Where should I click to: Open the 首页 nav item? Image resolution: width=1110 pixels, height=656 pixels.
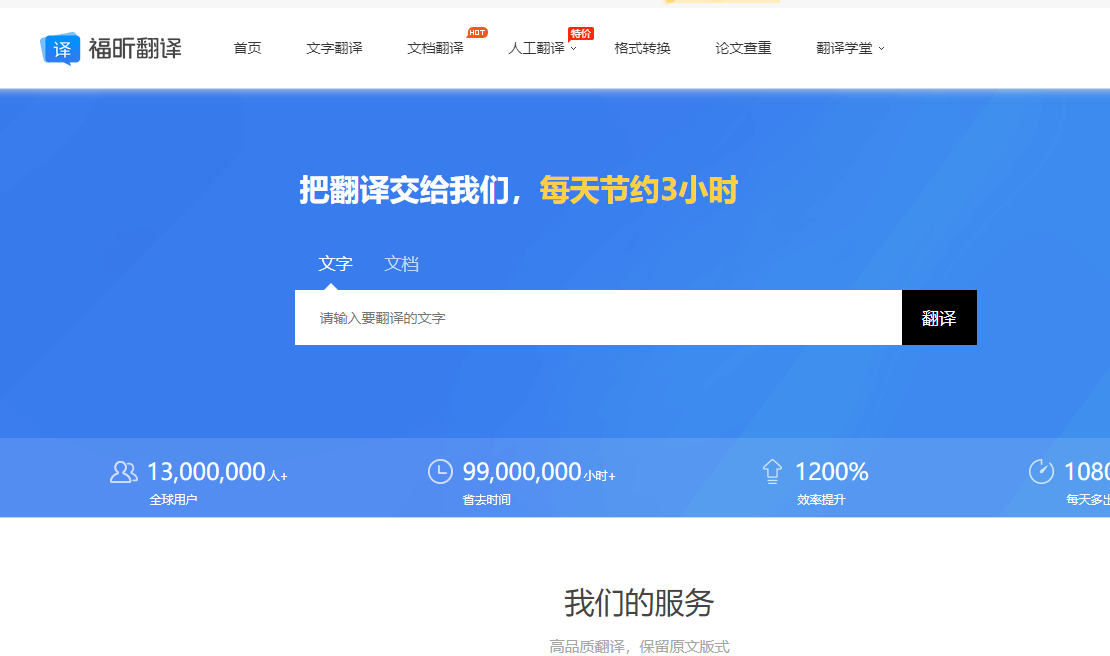[x=248, y=48]
